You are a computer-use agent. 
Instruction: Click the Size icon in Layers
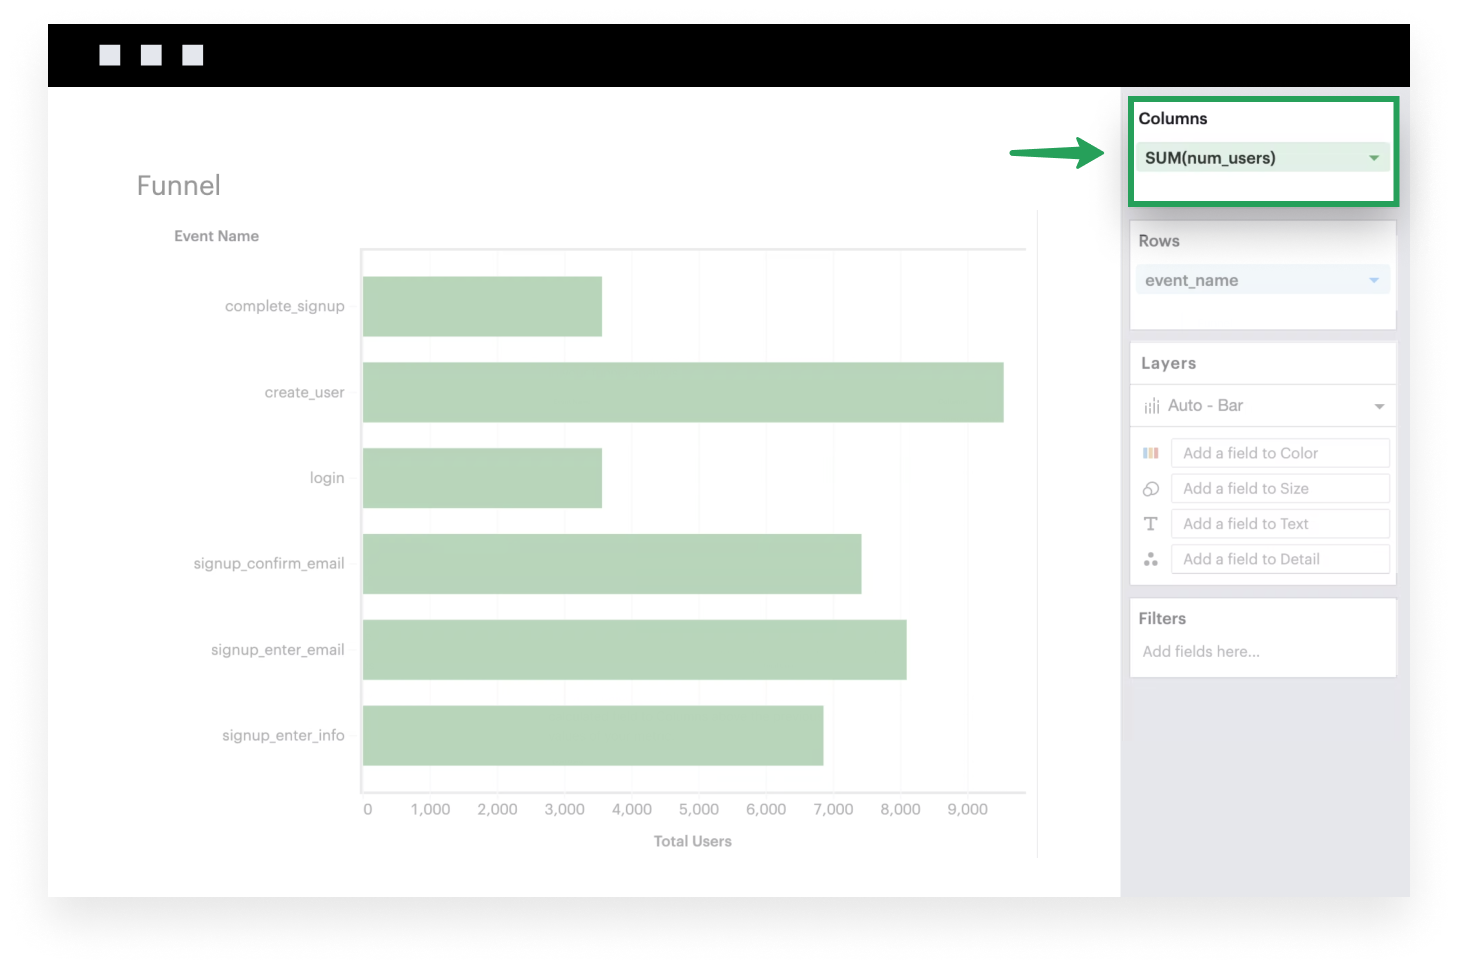[1151, 489]
